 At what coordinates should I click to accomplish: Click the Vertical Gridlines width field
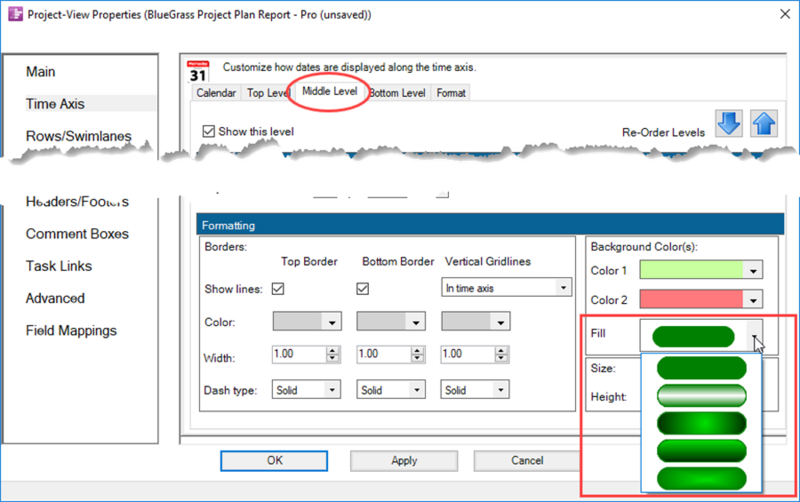click(468, 354)
